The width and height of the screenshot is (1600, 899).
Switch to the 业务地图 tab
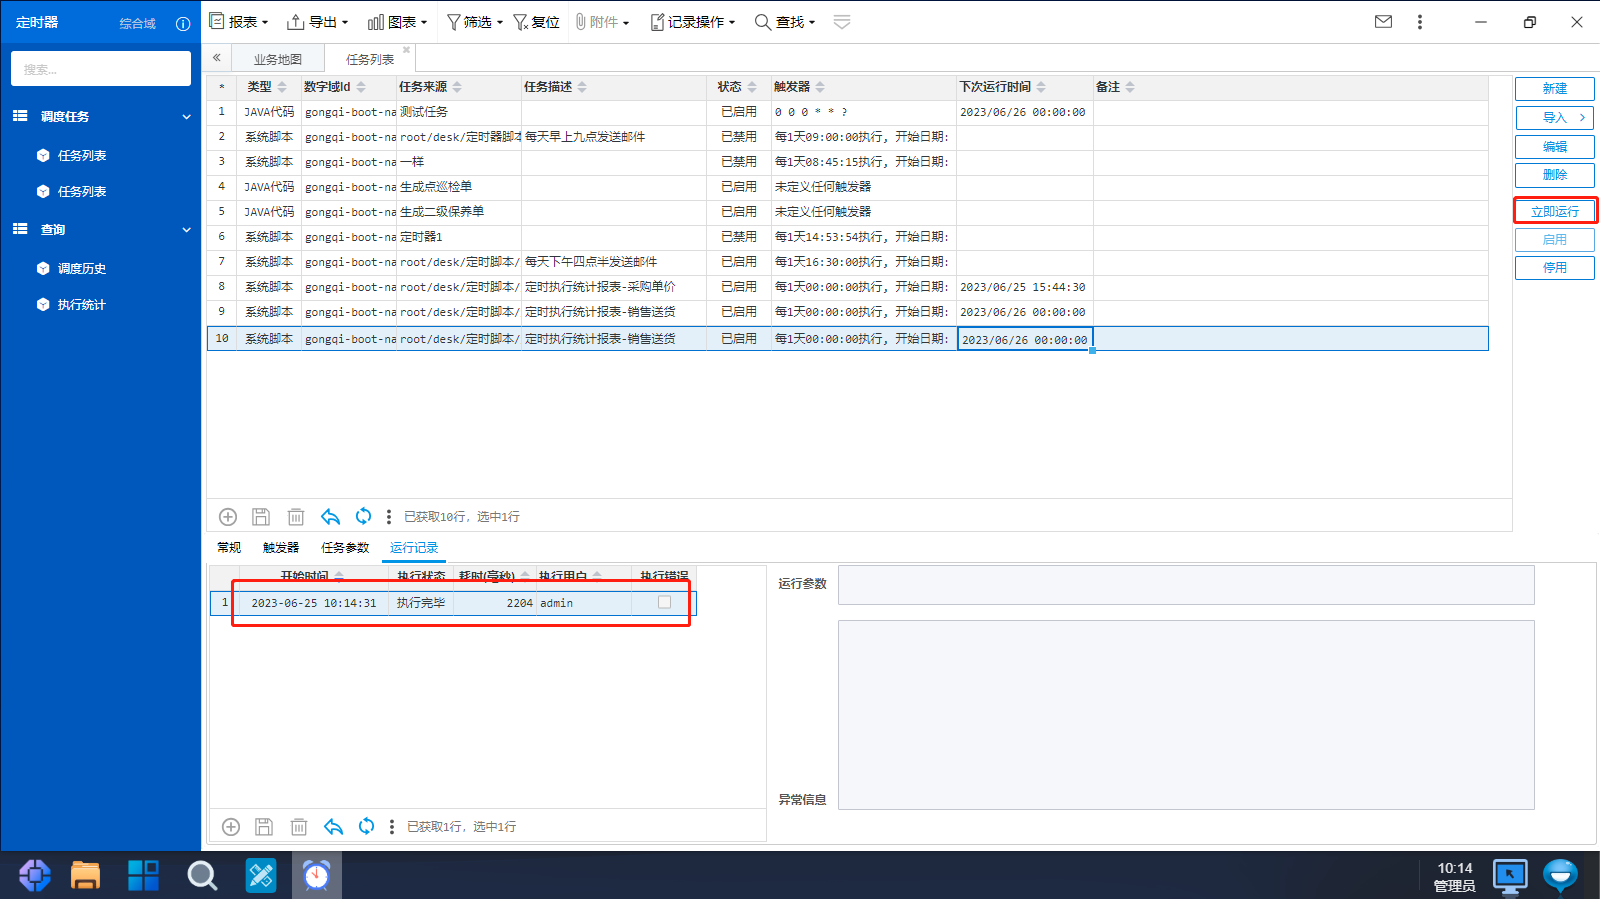click(x=277, y=59)
